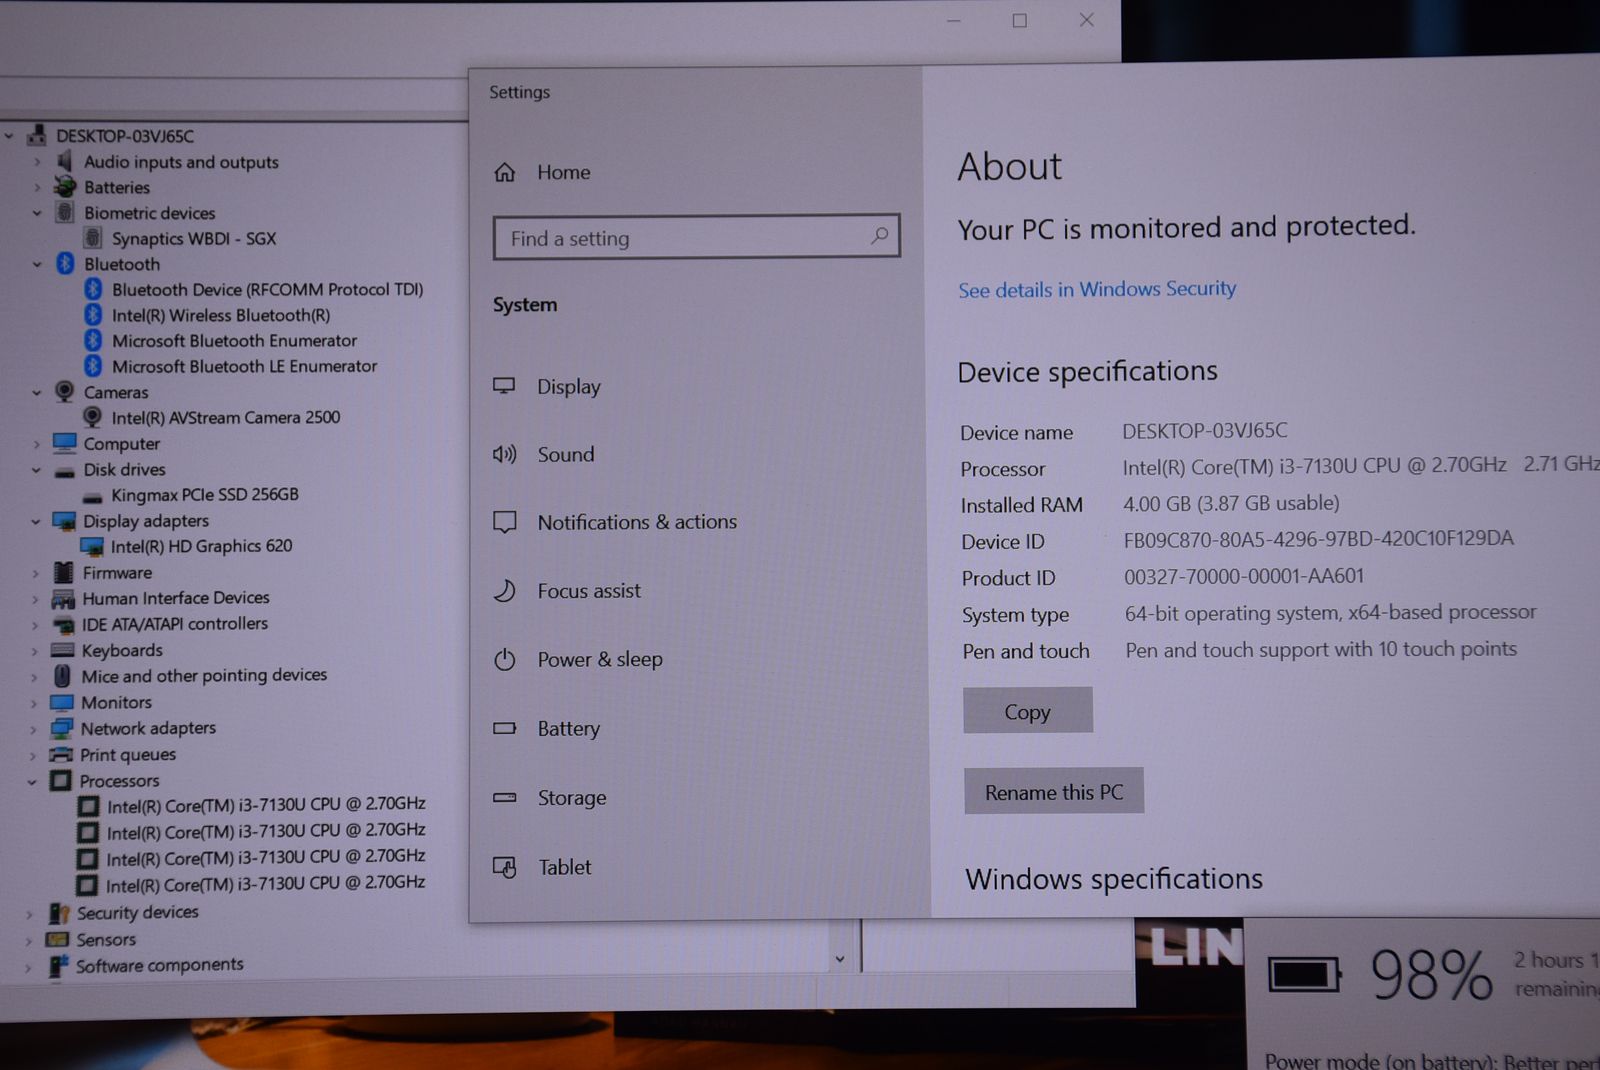The width and height of the screenshot is (1600, 1070).
Task: Click the Display adapters icon
Action: 64,520
